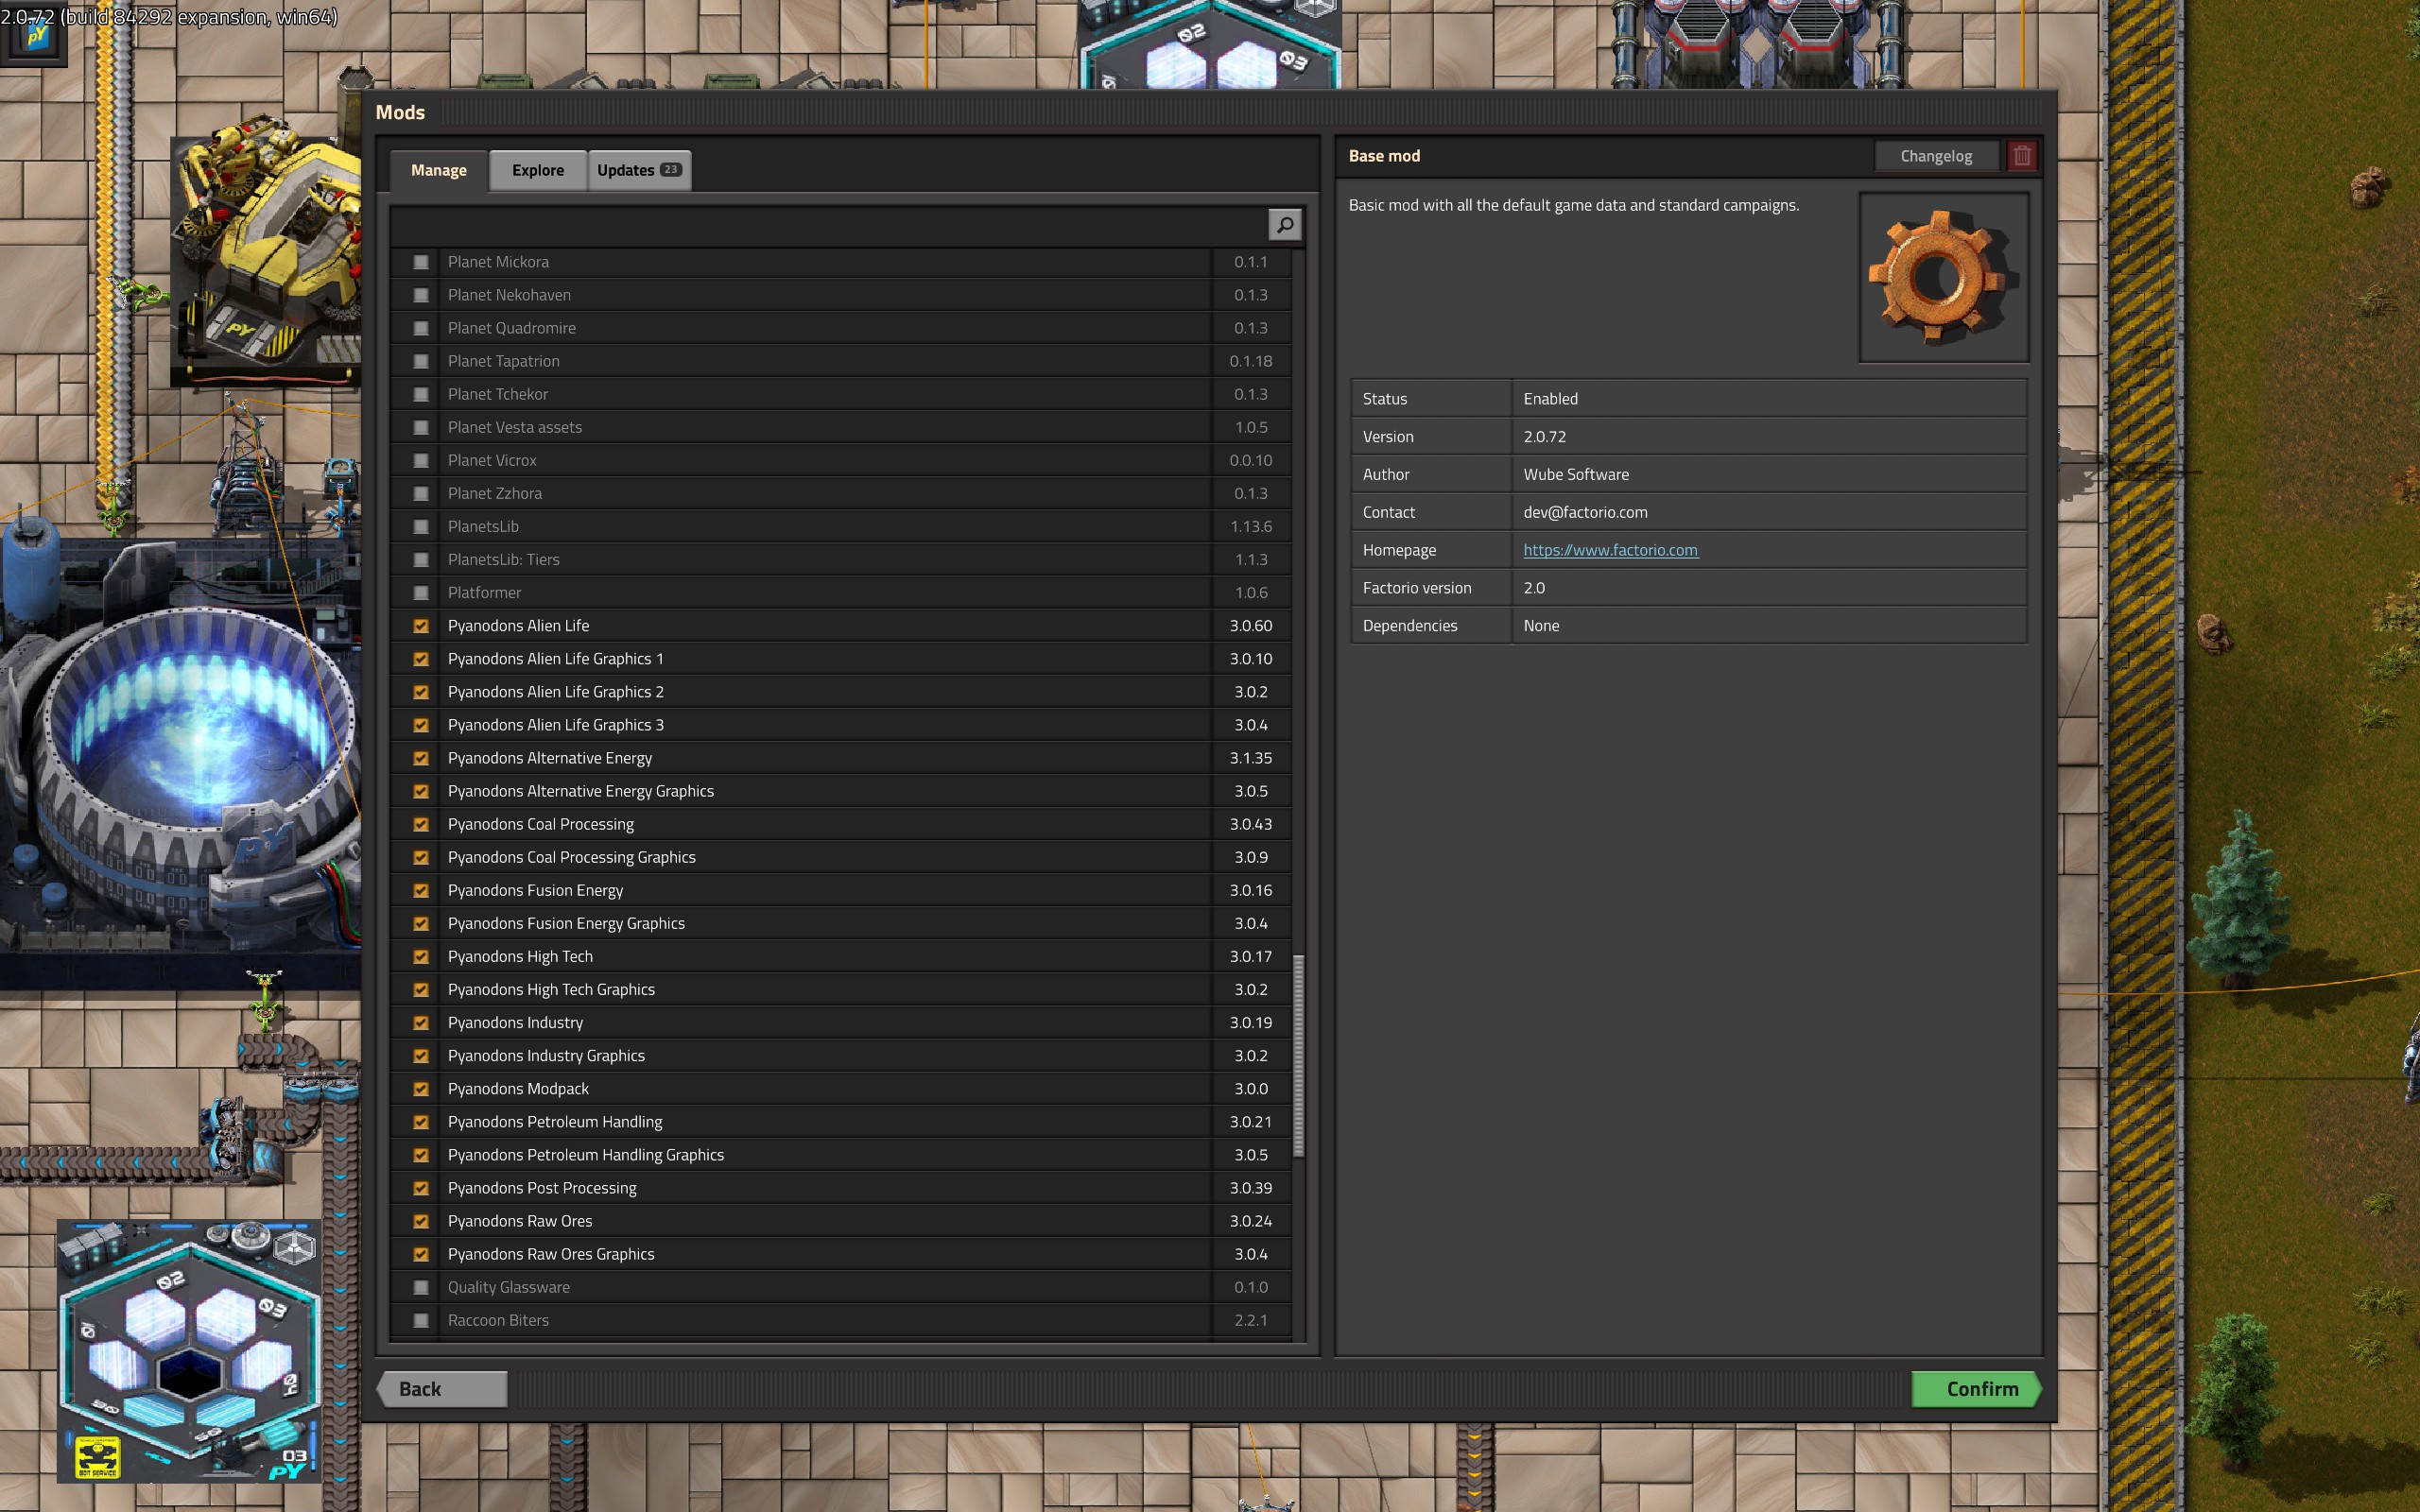
Task: Open the Changelog for Base mod
Action: 1935,156
